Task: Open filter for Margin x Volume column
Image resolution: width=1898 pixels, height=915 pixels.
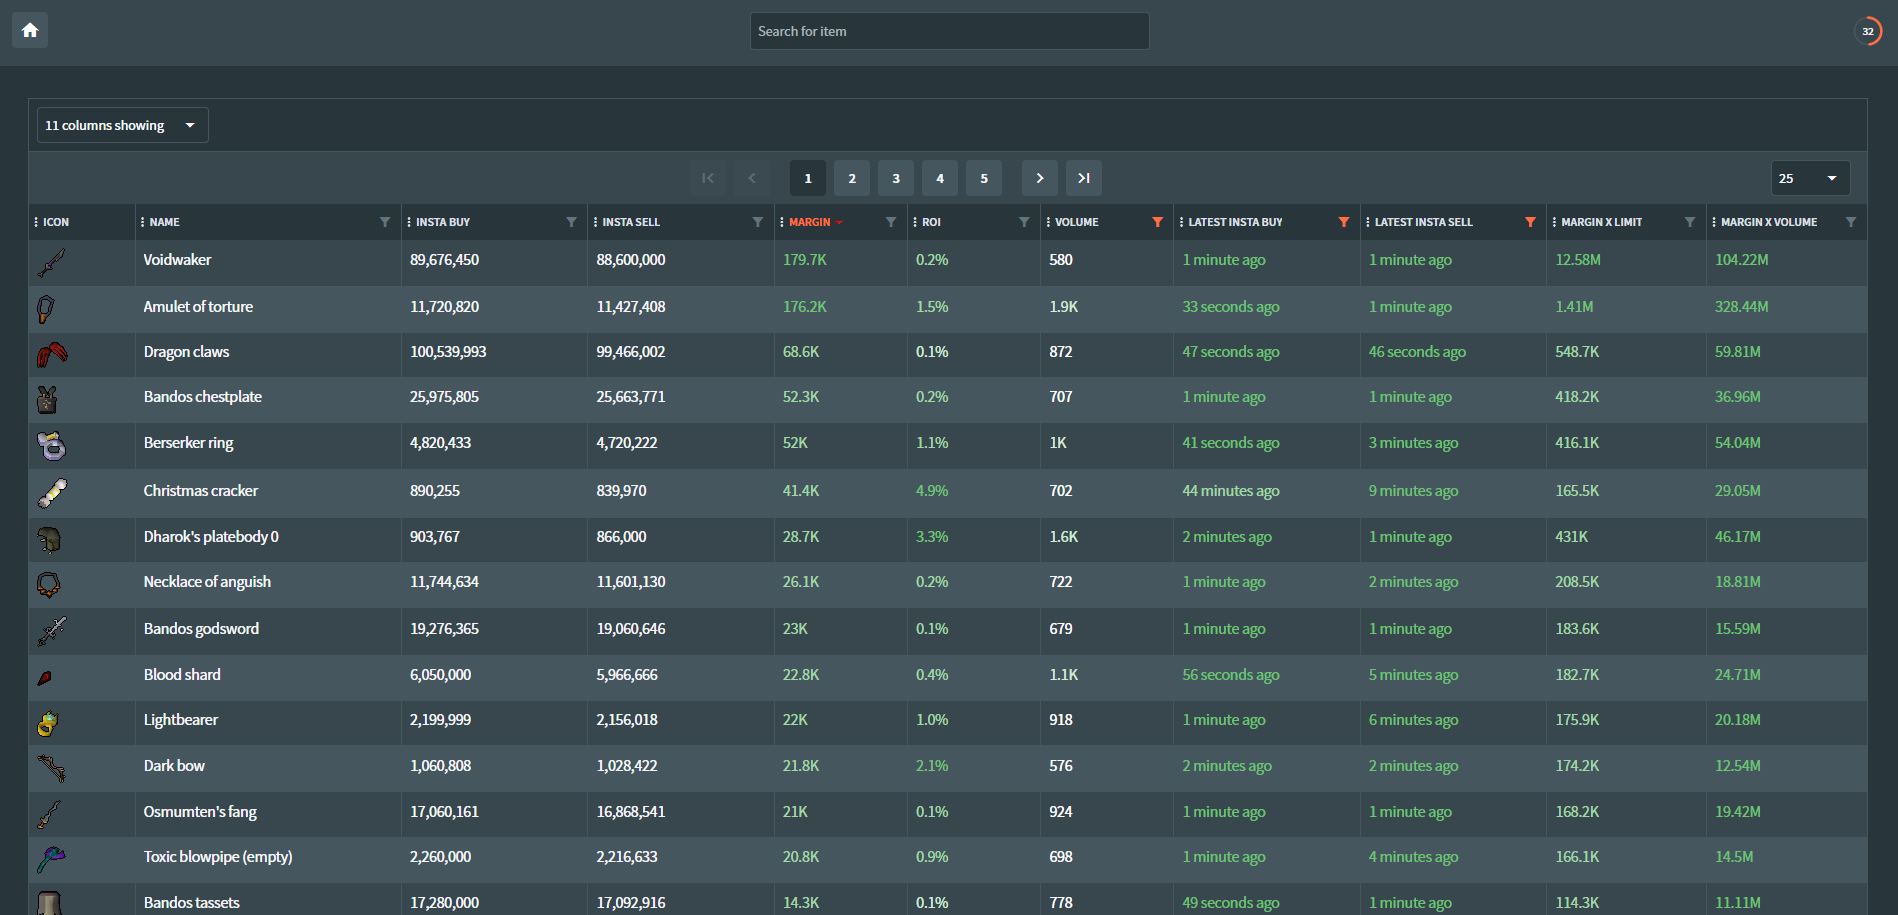Action: click(1851, 222)
